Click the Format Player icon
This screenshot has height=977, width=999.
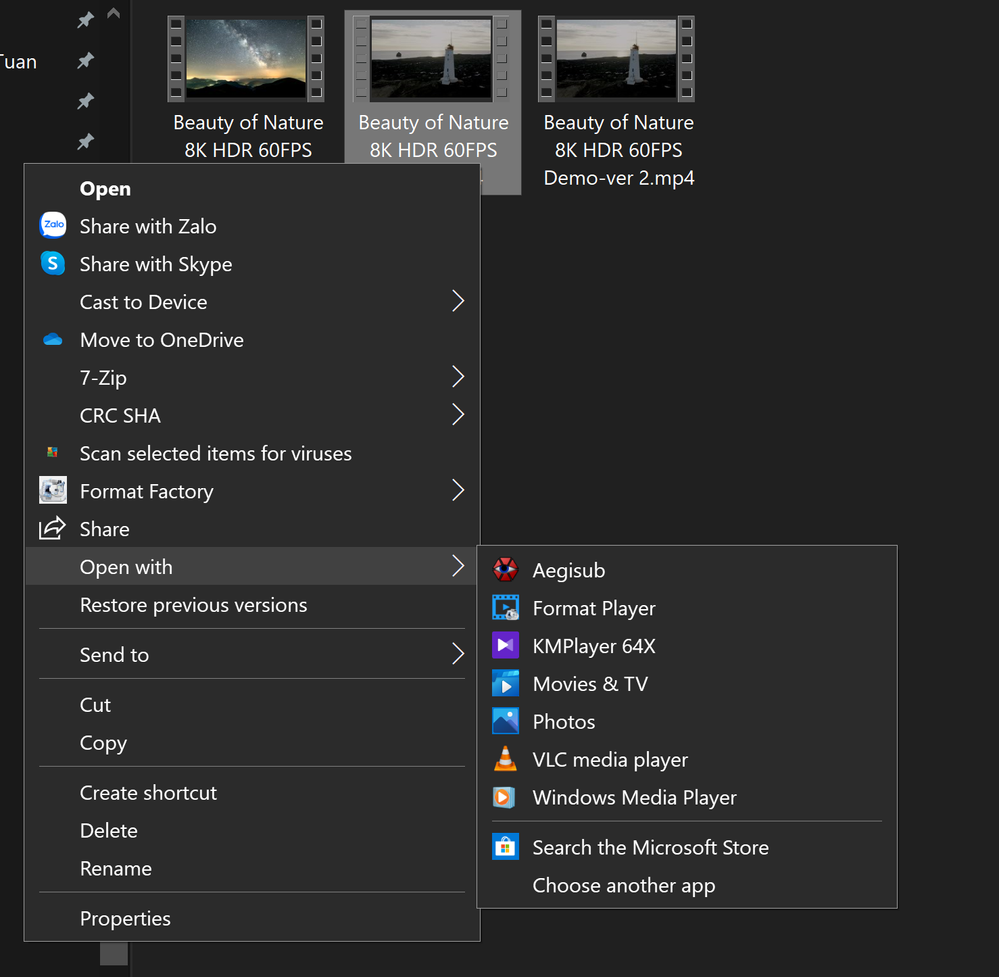[505, 609]
